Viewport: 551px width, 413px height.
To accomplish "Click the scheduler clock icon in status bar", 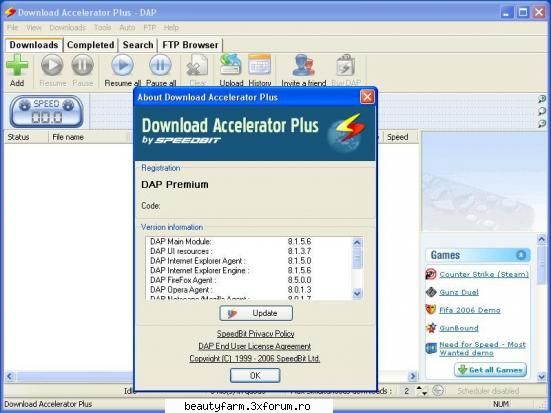I will pyautogui.click(x=438, y=391).
